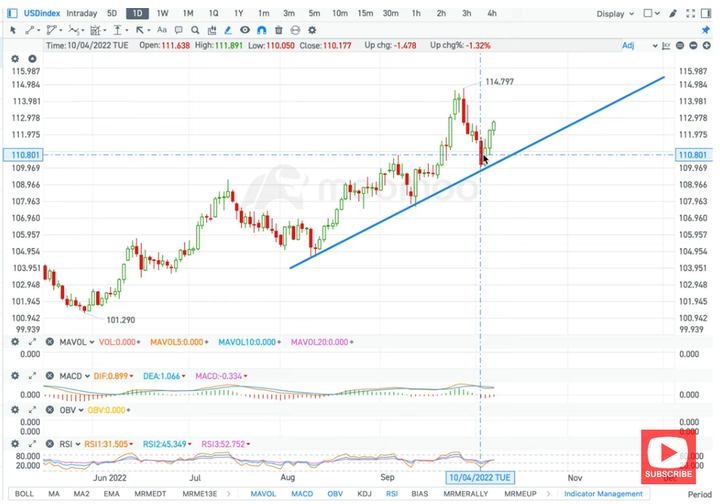Click the chart-type icon beside Adj
720x504 pixels.
(x=666, y=45)
